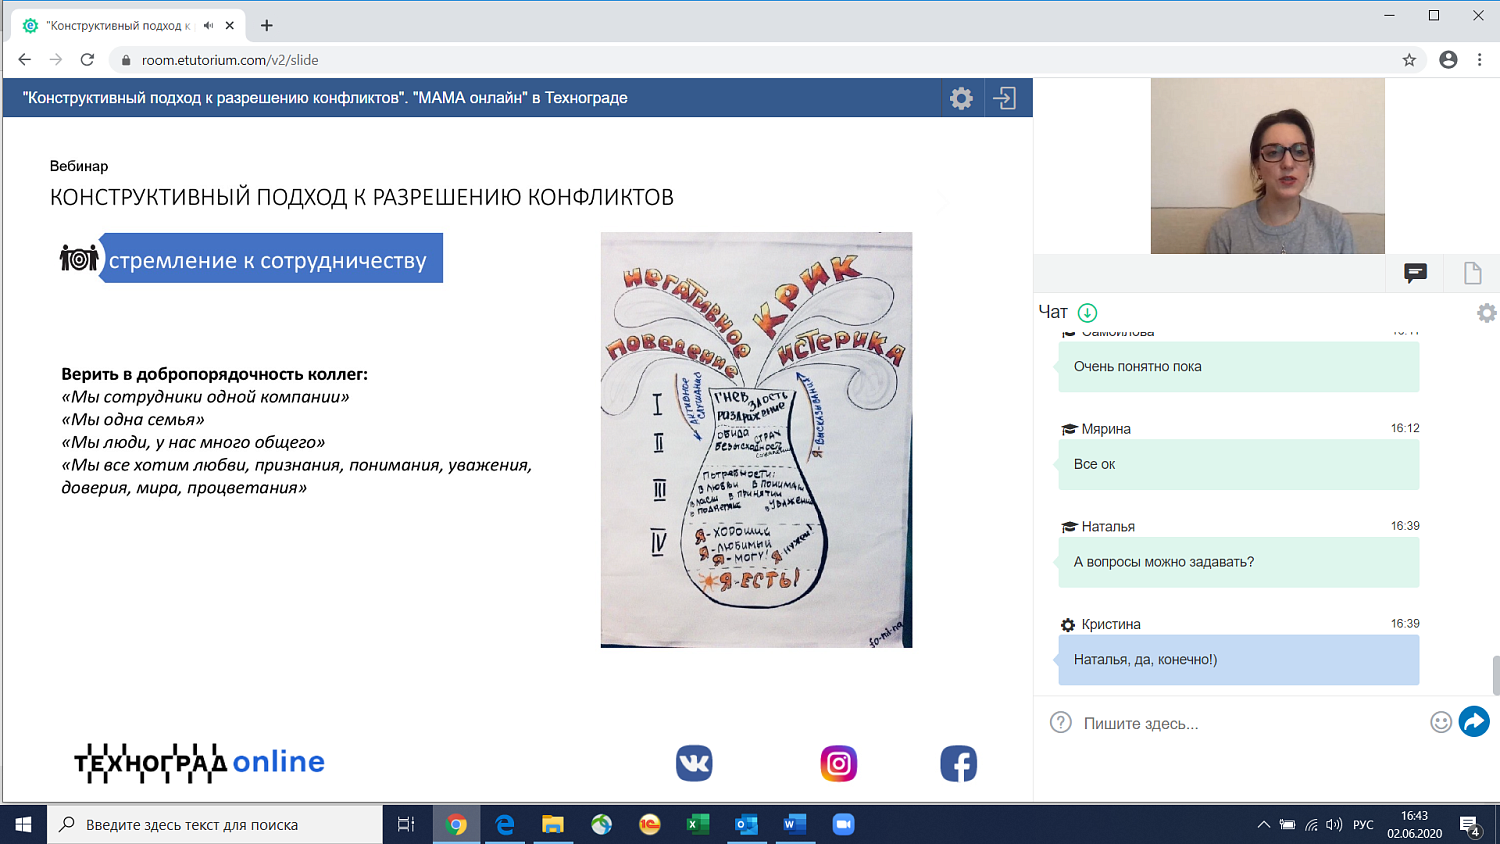
Task: Click the Пишите здесь chat input field
Action: tap(1252, 723)
